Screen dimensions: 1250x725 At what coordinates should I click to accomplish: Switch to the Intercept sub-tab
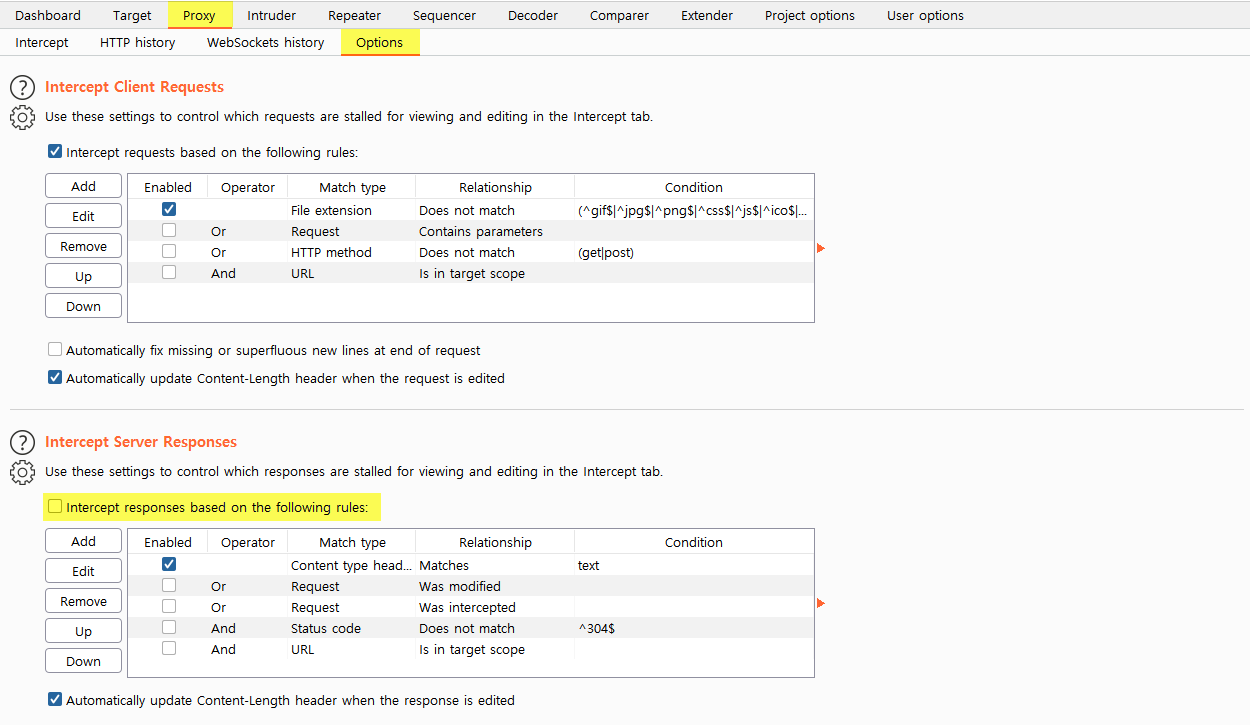42,42
